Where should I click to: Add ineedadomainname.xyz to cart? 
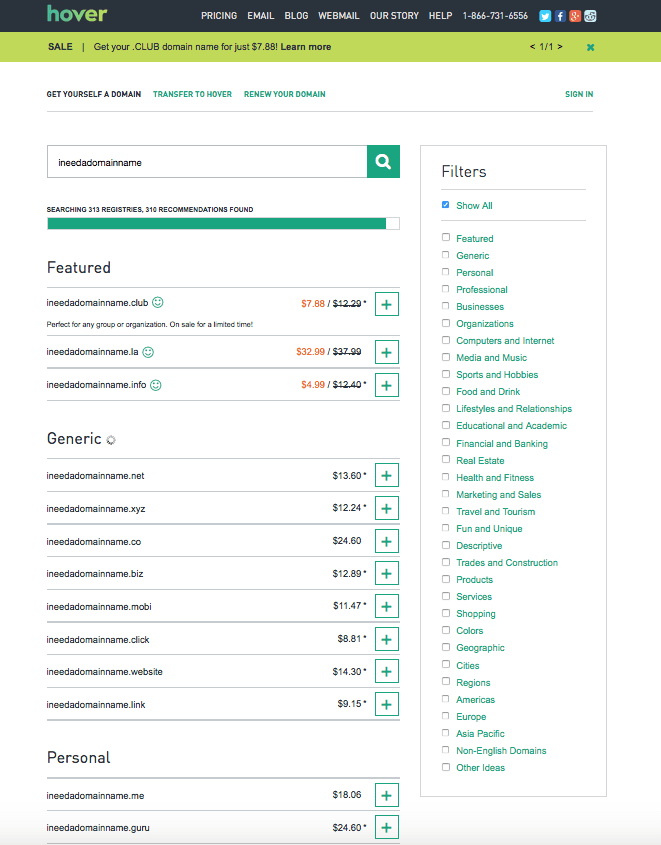coord(386,508)
